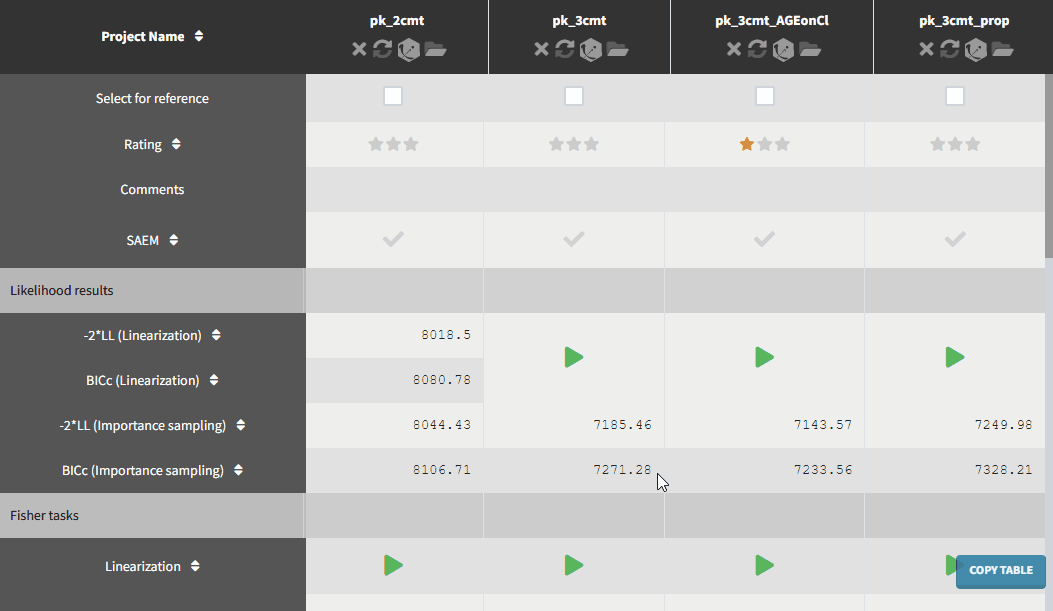Reload the pk_3cmt project
Image resolution: width=1053 pixels, height=611 pixels.
pyautogui.click(x=565, y=50)
